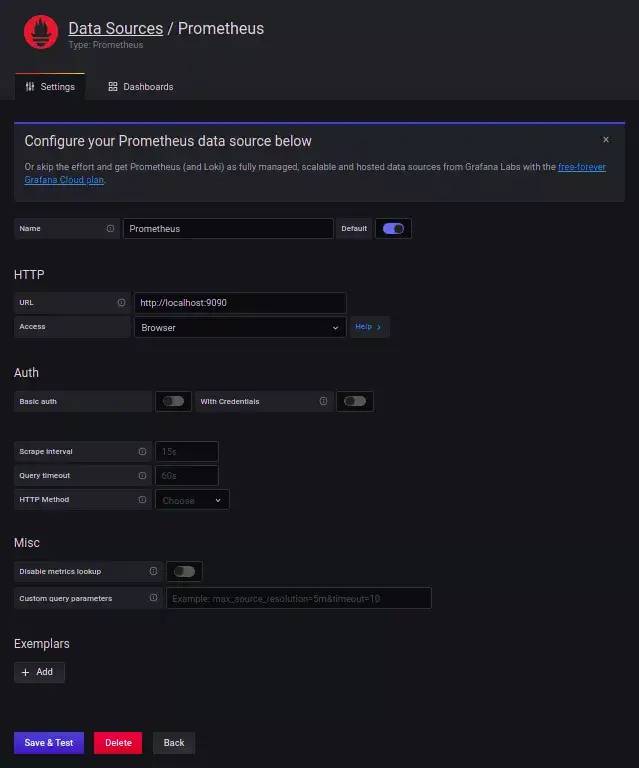Open the Data Sources breadcrumb link

116,28
